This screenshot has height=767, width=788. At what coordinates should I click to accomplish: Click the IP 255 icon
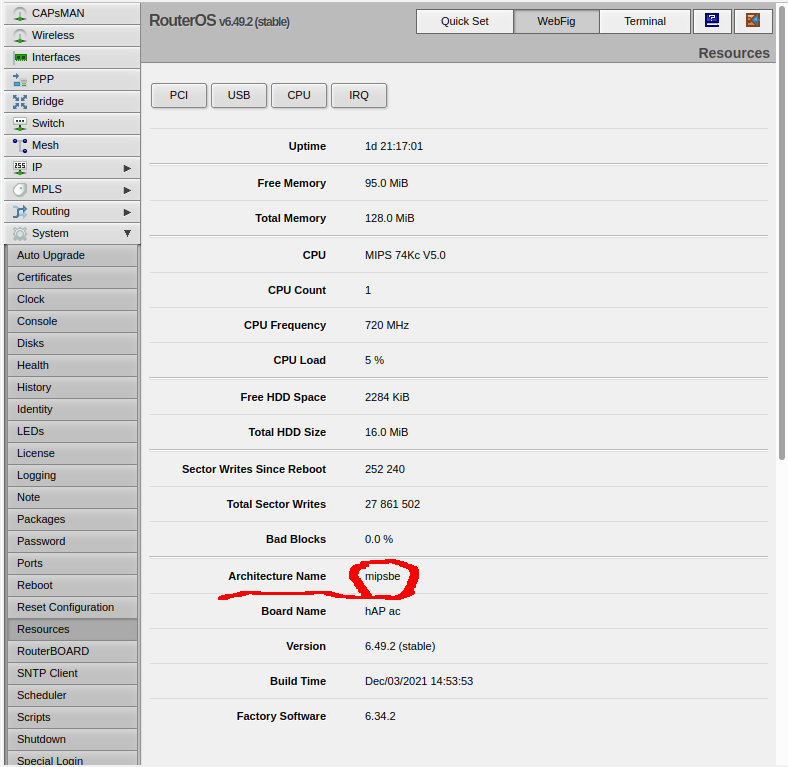click(20, 167)
